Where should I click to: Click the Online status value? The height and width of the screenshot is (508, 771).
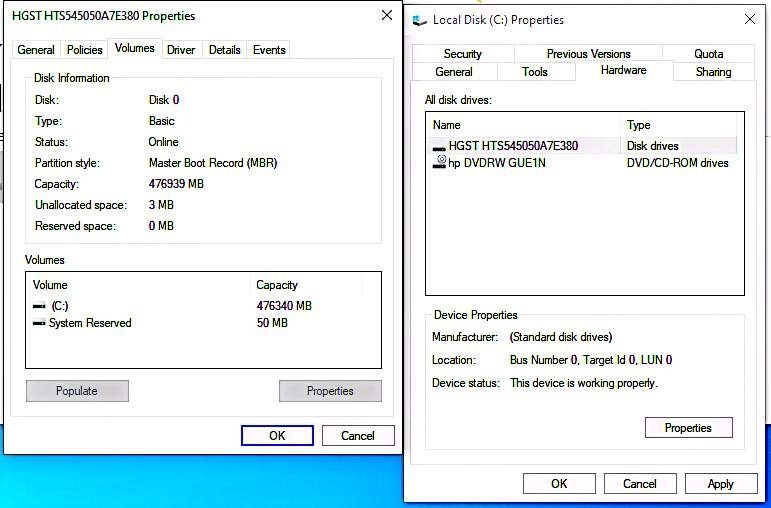(x=163, y=142)
